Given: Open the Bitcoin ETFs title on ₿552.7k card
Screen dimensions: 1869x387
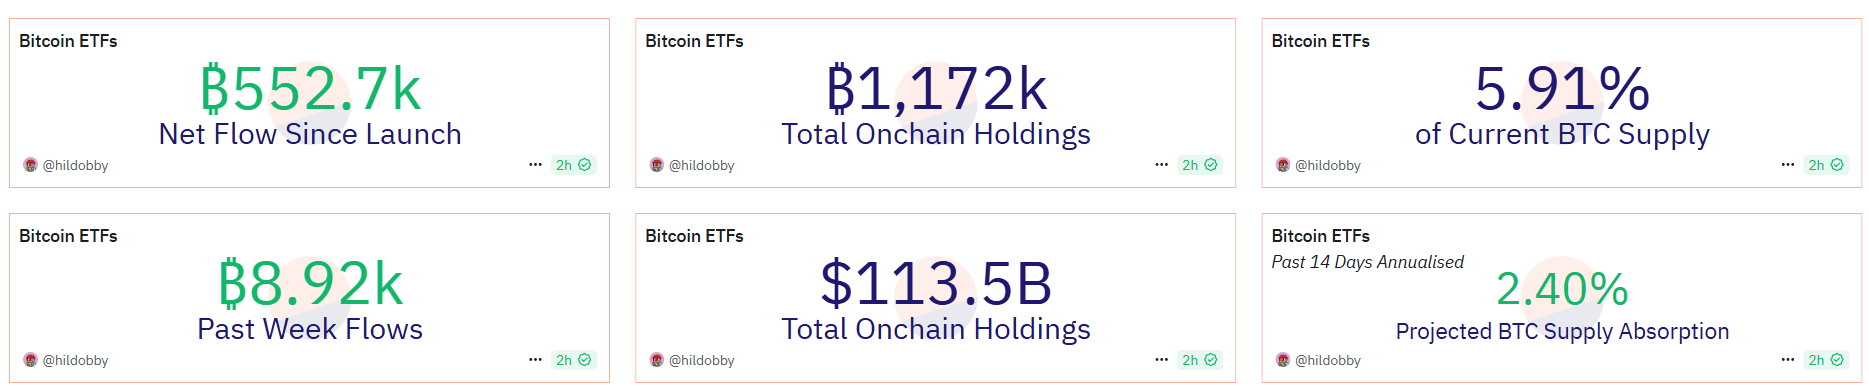Looking at the screenshot, I should [68, 41].
